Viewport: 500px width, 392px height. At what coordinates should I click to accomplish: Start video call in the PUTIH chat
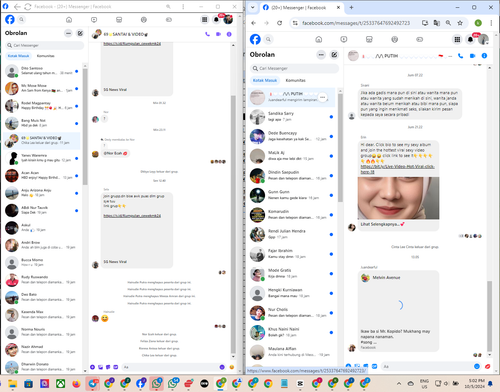472,56
